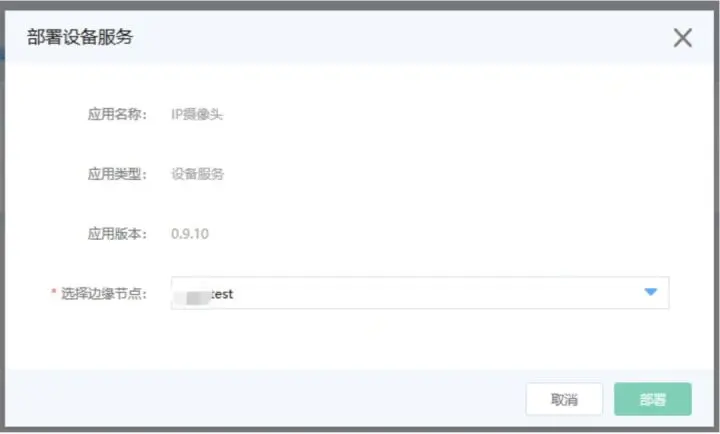The width and height of the screenshot is (720, 434).
Task: Open the 选择边缘节点 dropdown field
Action: (420, 293)
